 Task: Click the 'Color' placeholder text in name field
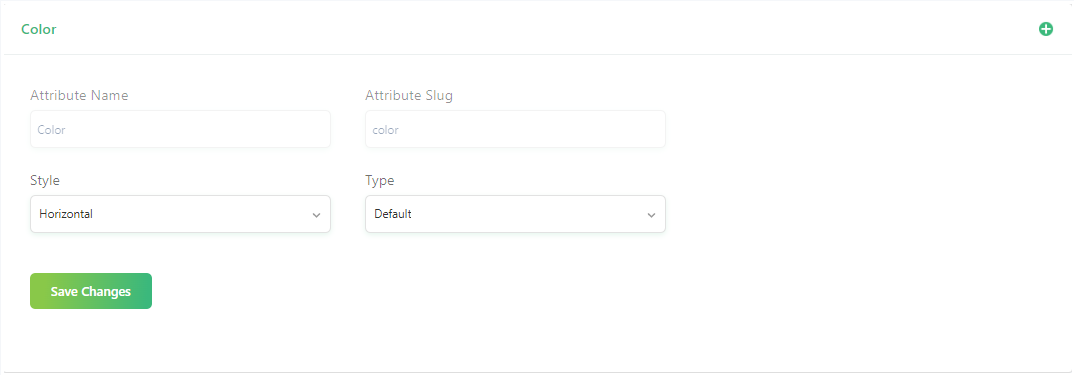pyautogui.click(x=51, y=130)
